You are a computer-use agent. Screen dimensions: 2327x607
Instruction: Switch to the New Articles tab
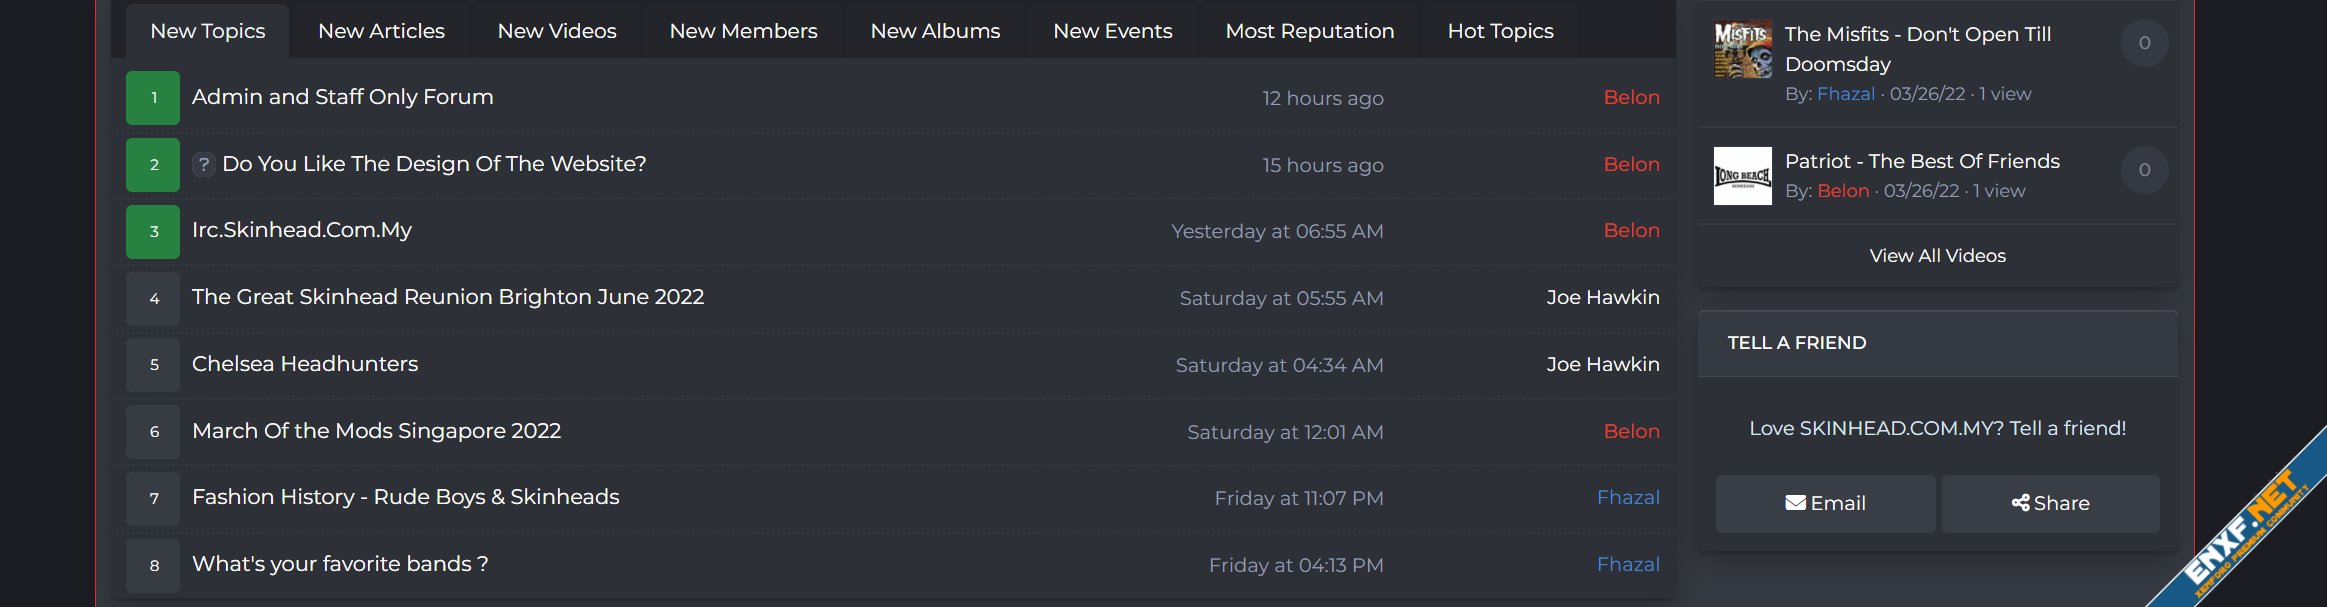tap(381, 31)
